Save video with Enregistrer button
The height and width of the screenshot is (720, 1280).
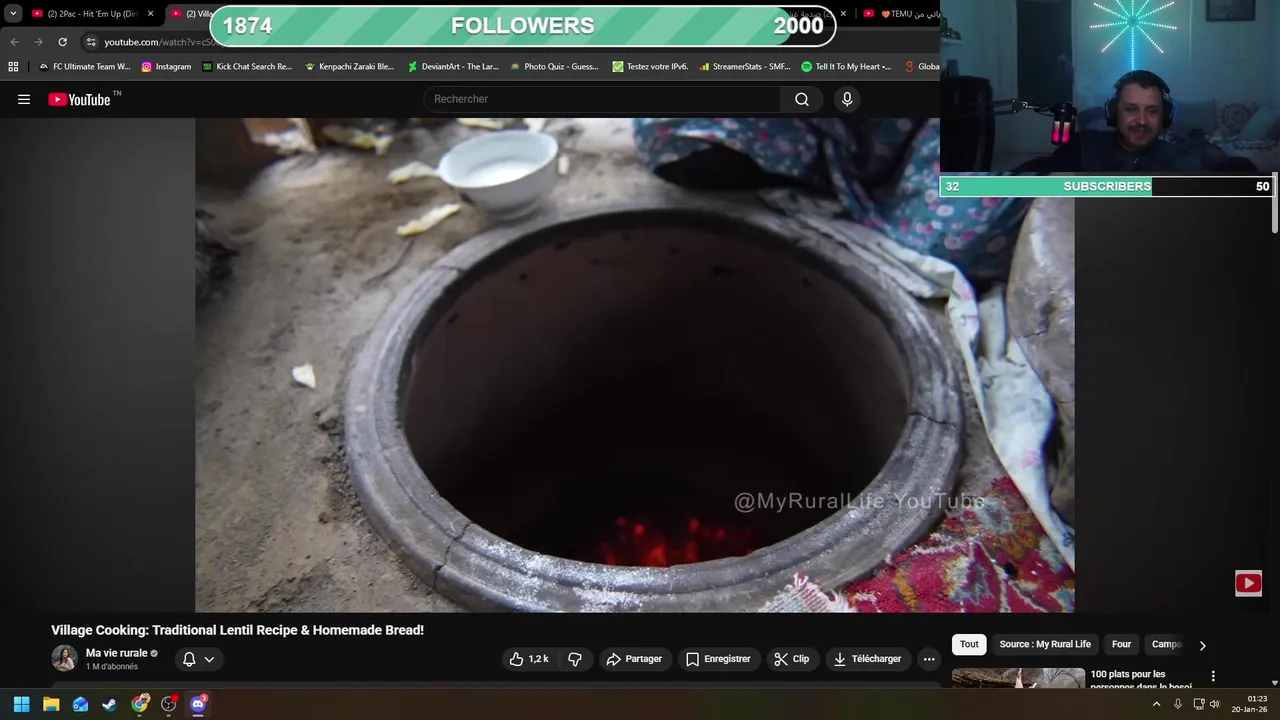pos(719,659)
